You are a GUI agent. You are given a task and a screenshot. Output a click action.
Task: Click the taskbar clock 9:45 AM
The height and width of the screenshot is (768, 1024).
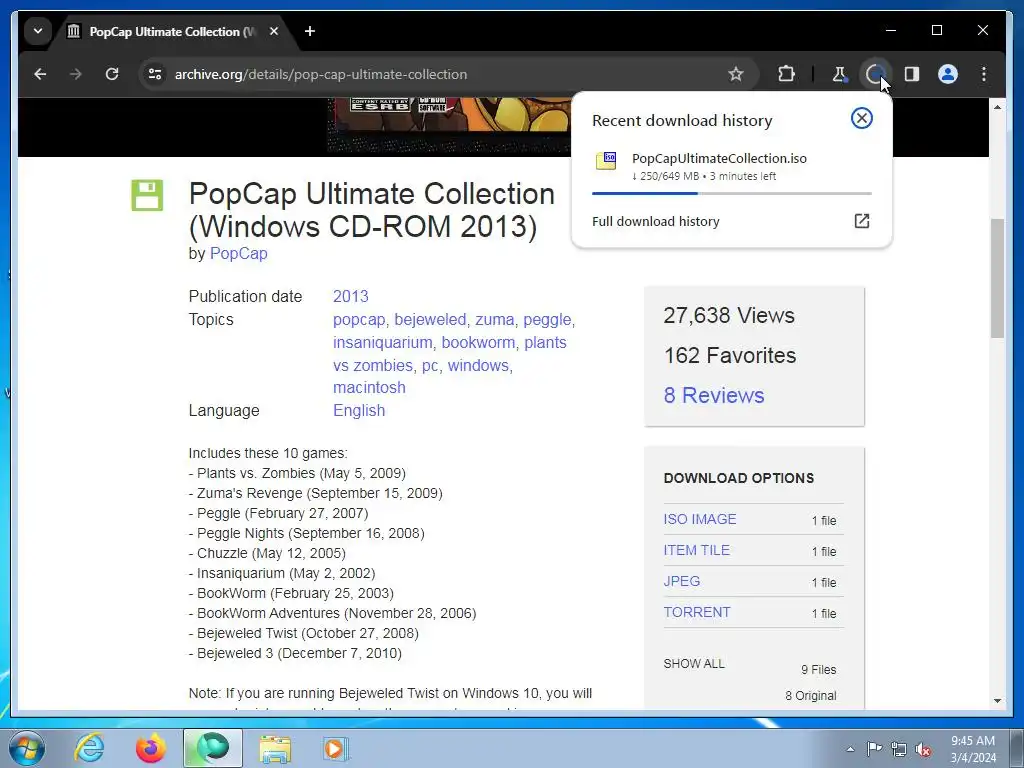(973, 749)
